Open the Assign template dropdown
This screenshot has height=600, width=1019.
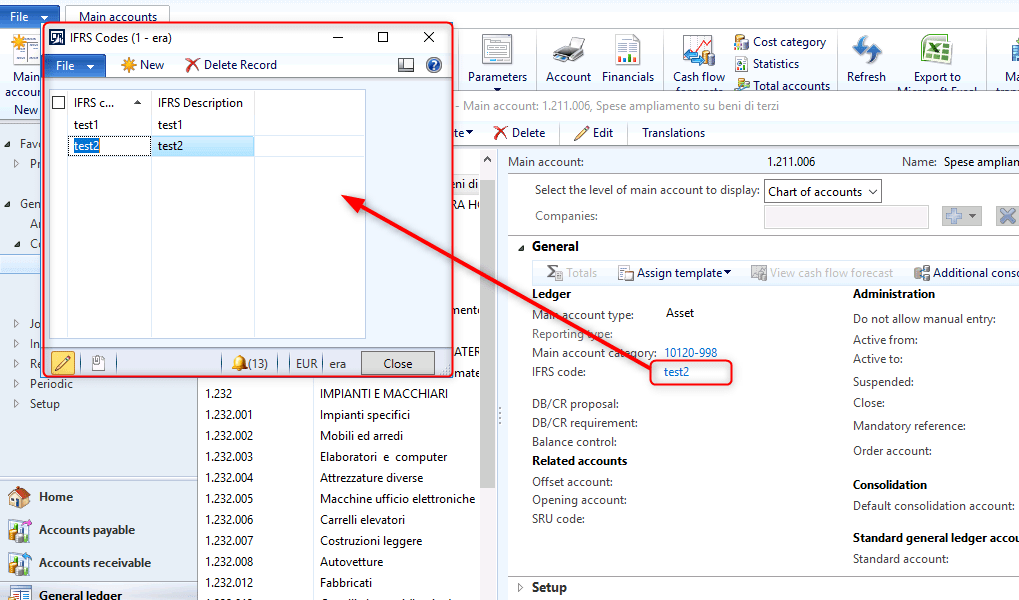675,273
